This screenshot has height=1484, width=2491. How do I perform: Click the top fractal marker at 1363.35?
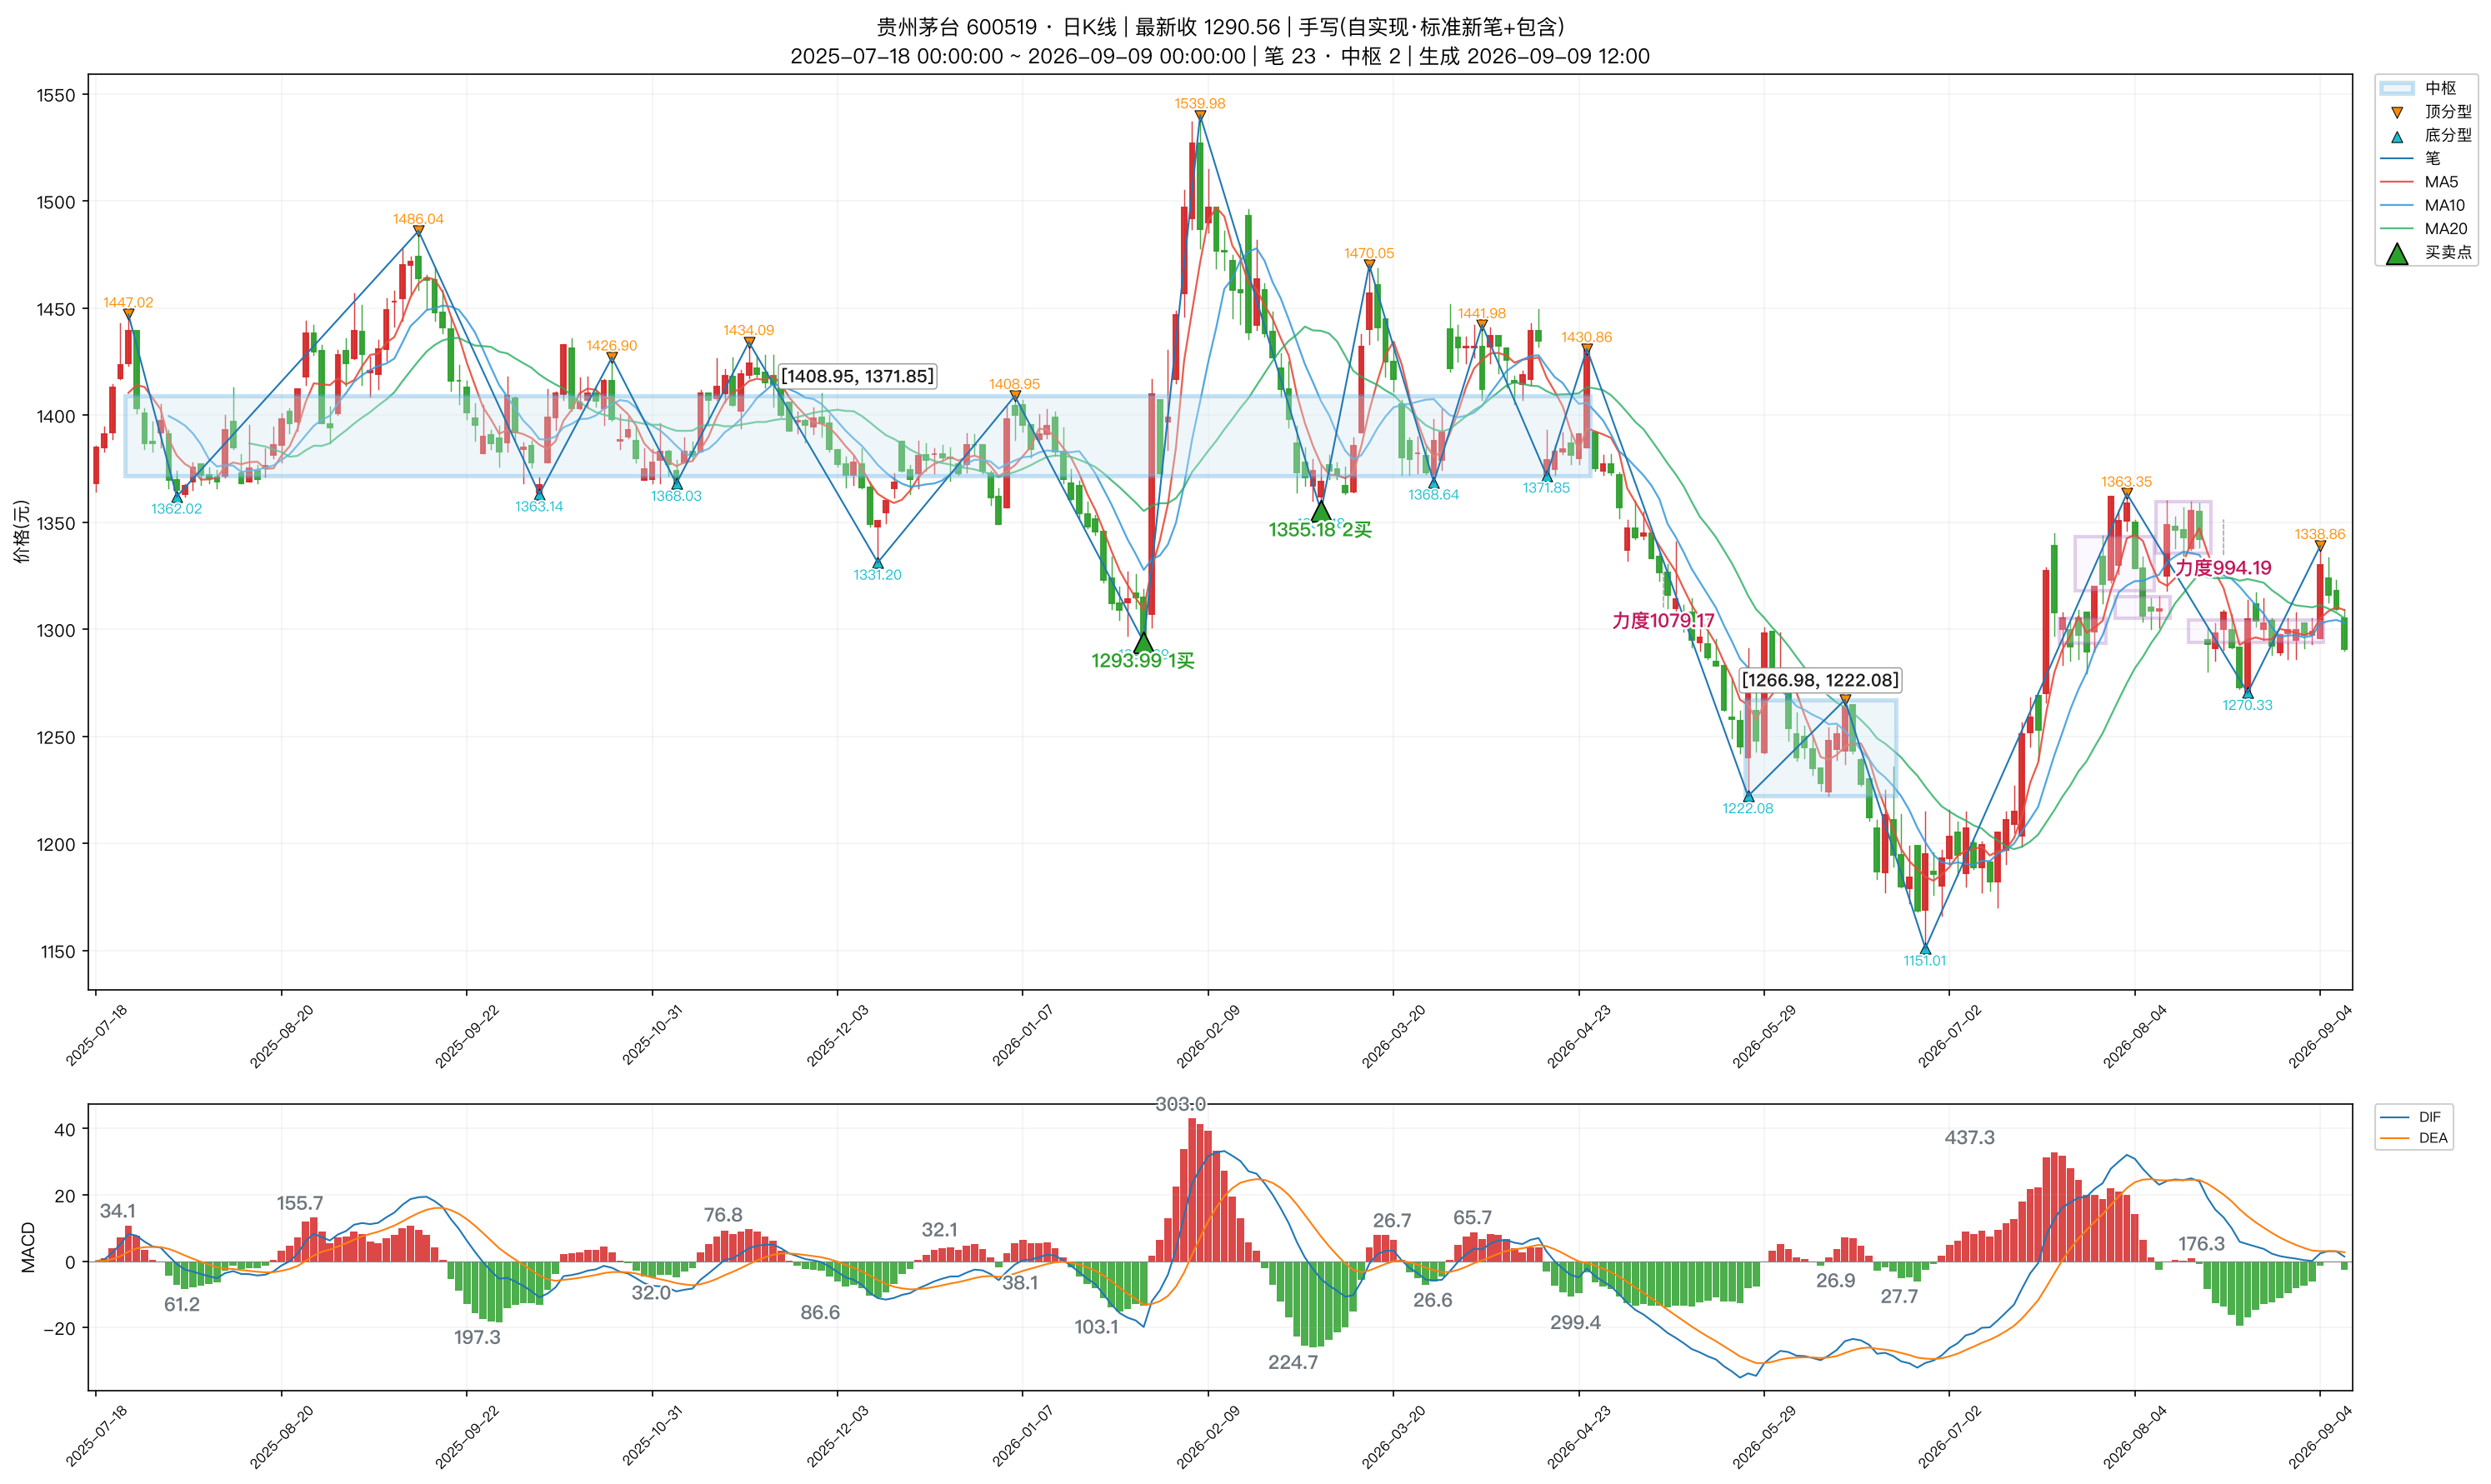coord(2126,493)
